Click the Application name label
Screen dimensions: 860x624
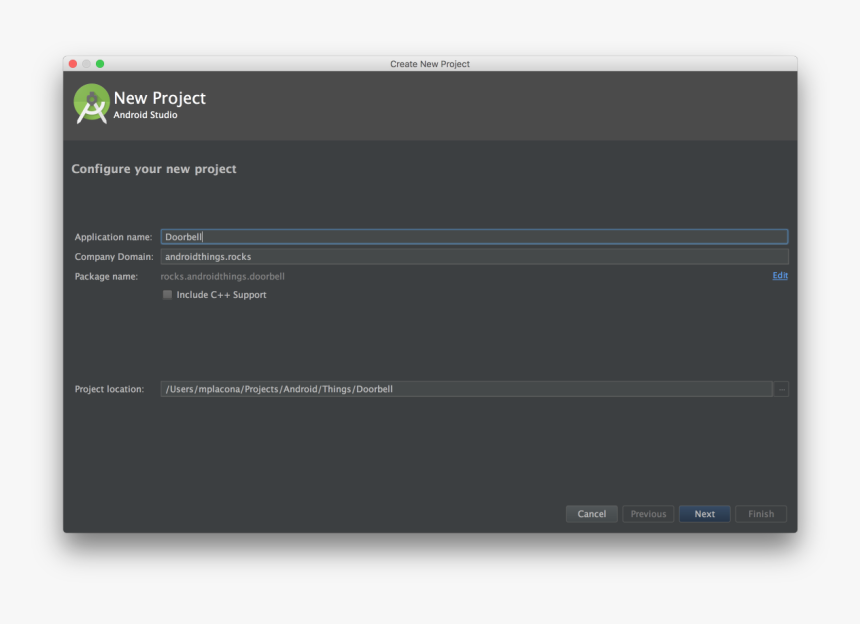coord(113,237)
